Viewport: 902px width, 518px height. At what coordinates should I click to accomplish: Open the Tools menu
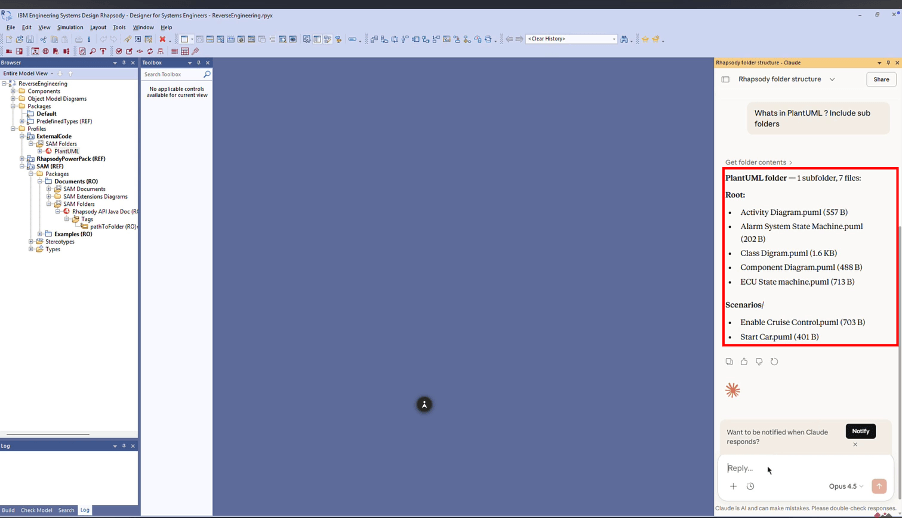point(119,27)
